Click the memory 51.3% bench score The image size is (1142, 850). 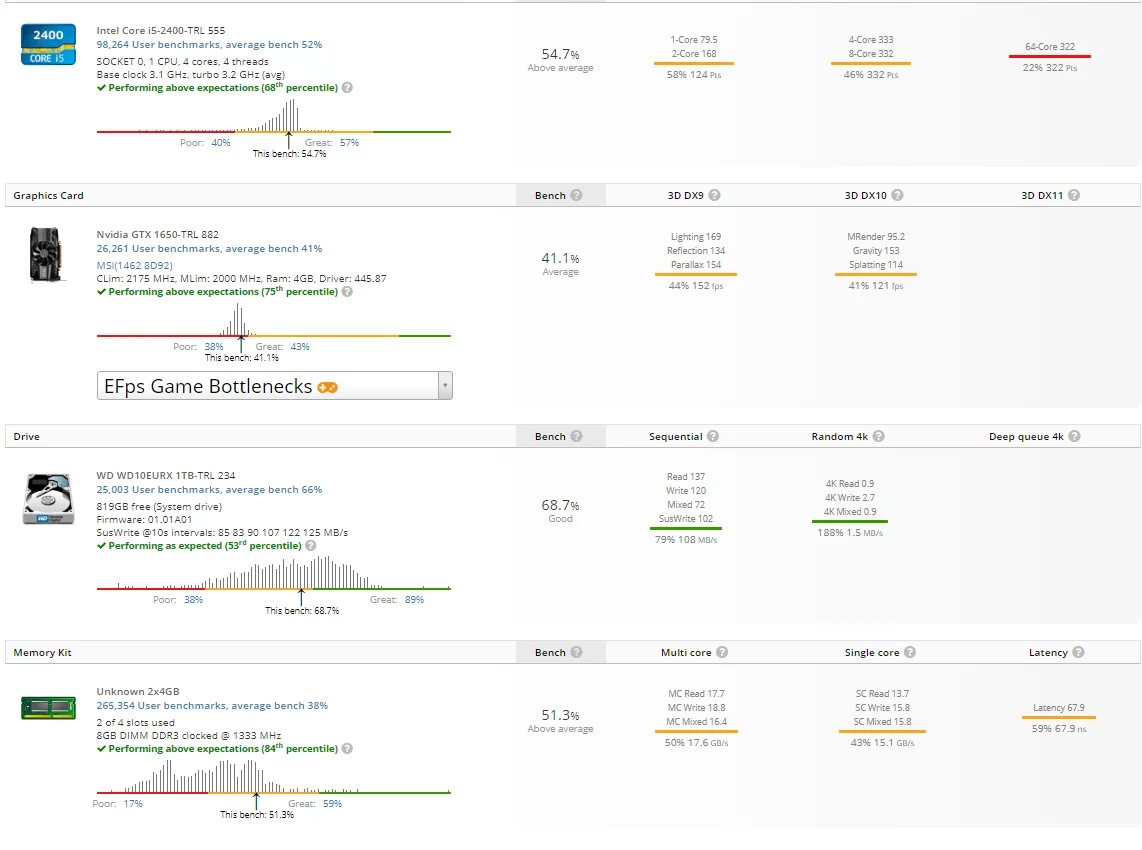pyautogui.click(x=560, y=715)
